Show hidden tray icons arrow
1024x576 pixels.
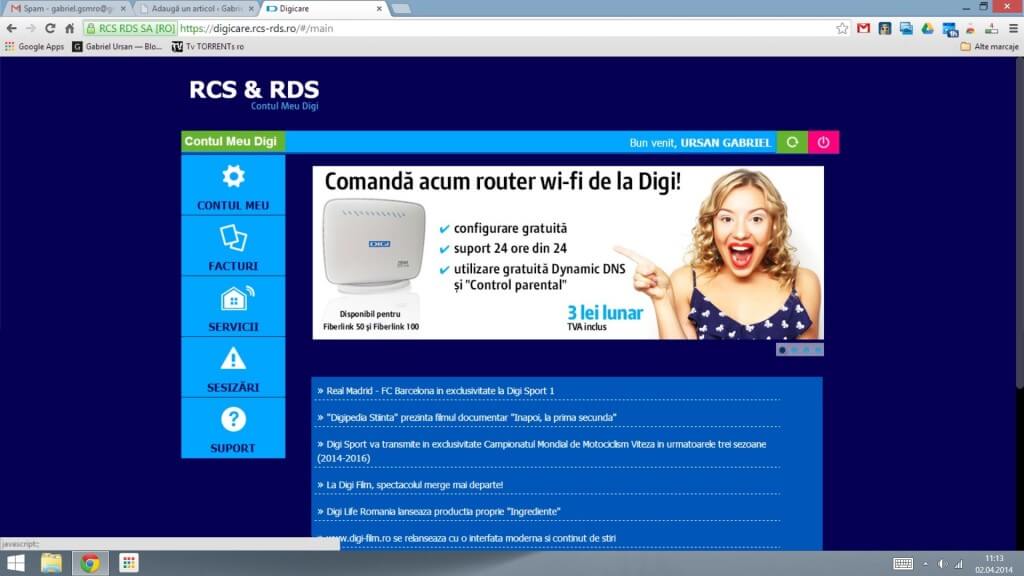(x=925, y=564)
